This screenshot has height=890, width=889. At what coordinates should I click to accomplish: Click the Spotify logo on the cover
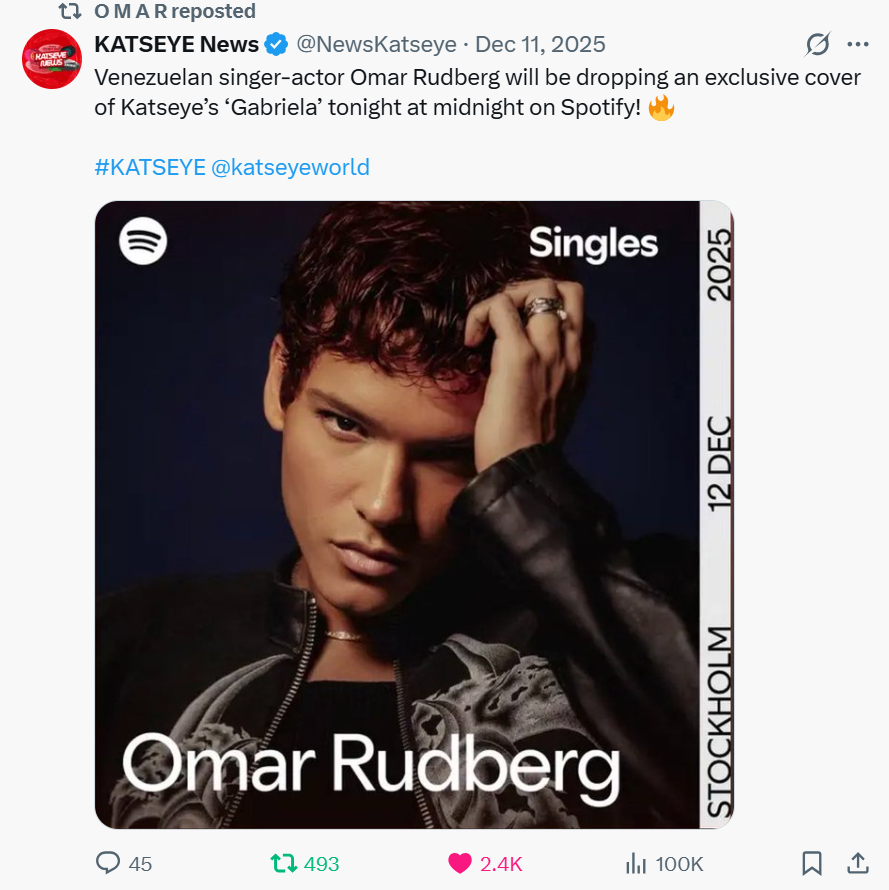coord(143,241)
